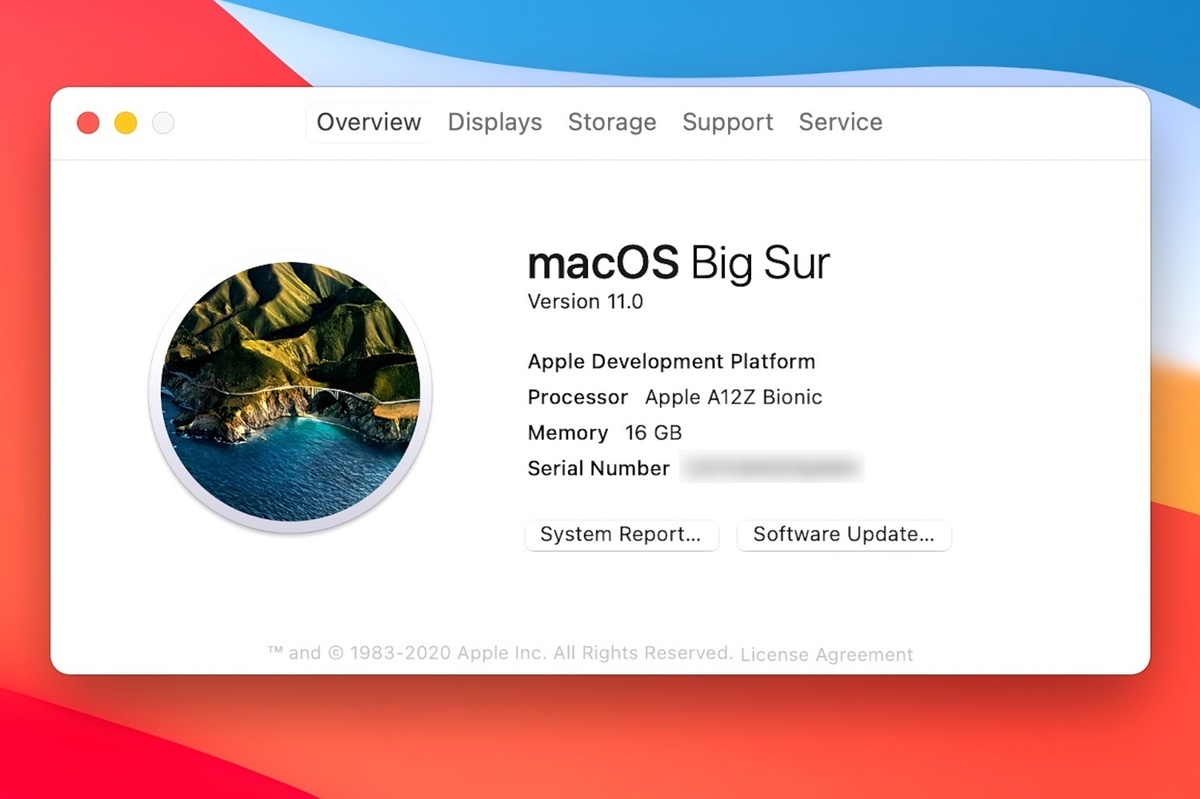The height and width of the screenshot is (799, 1200).
Task: Click the blurred serial number value
Action: pos(771,468)
